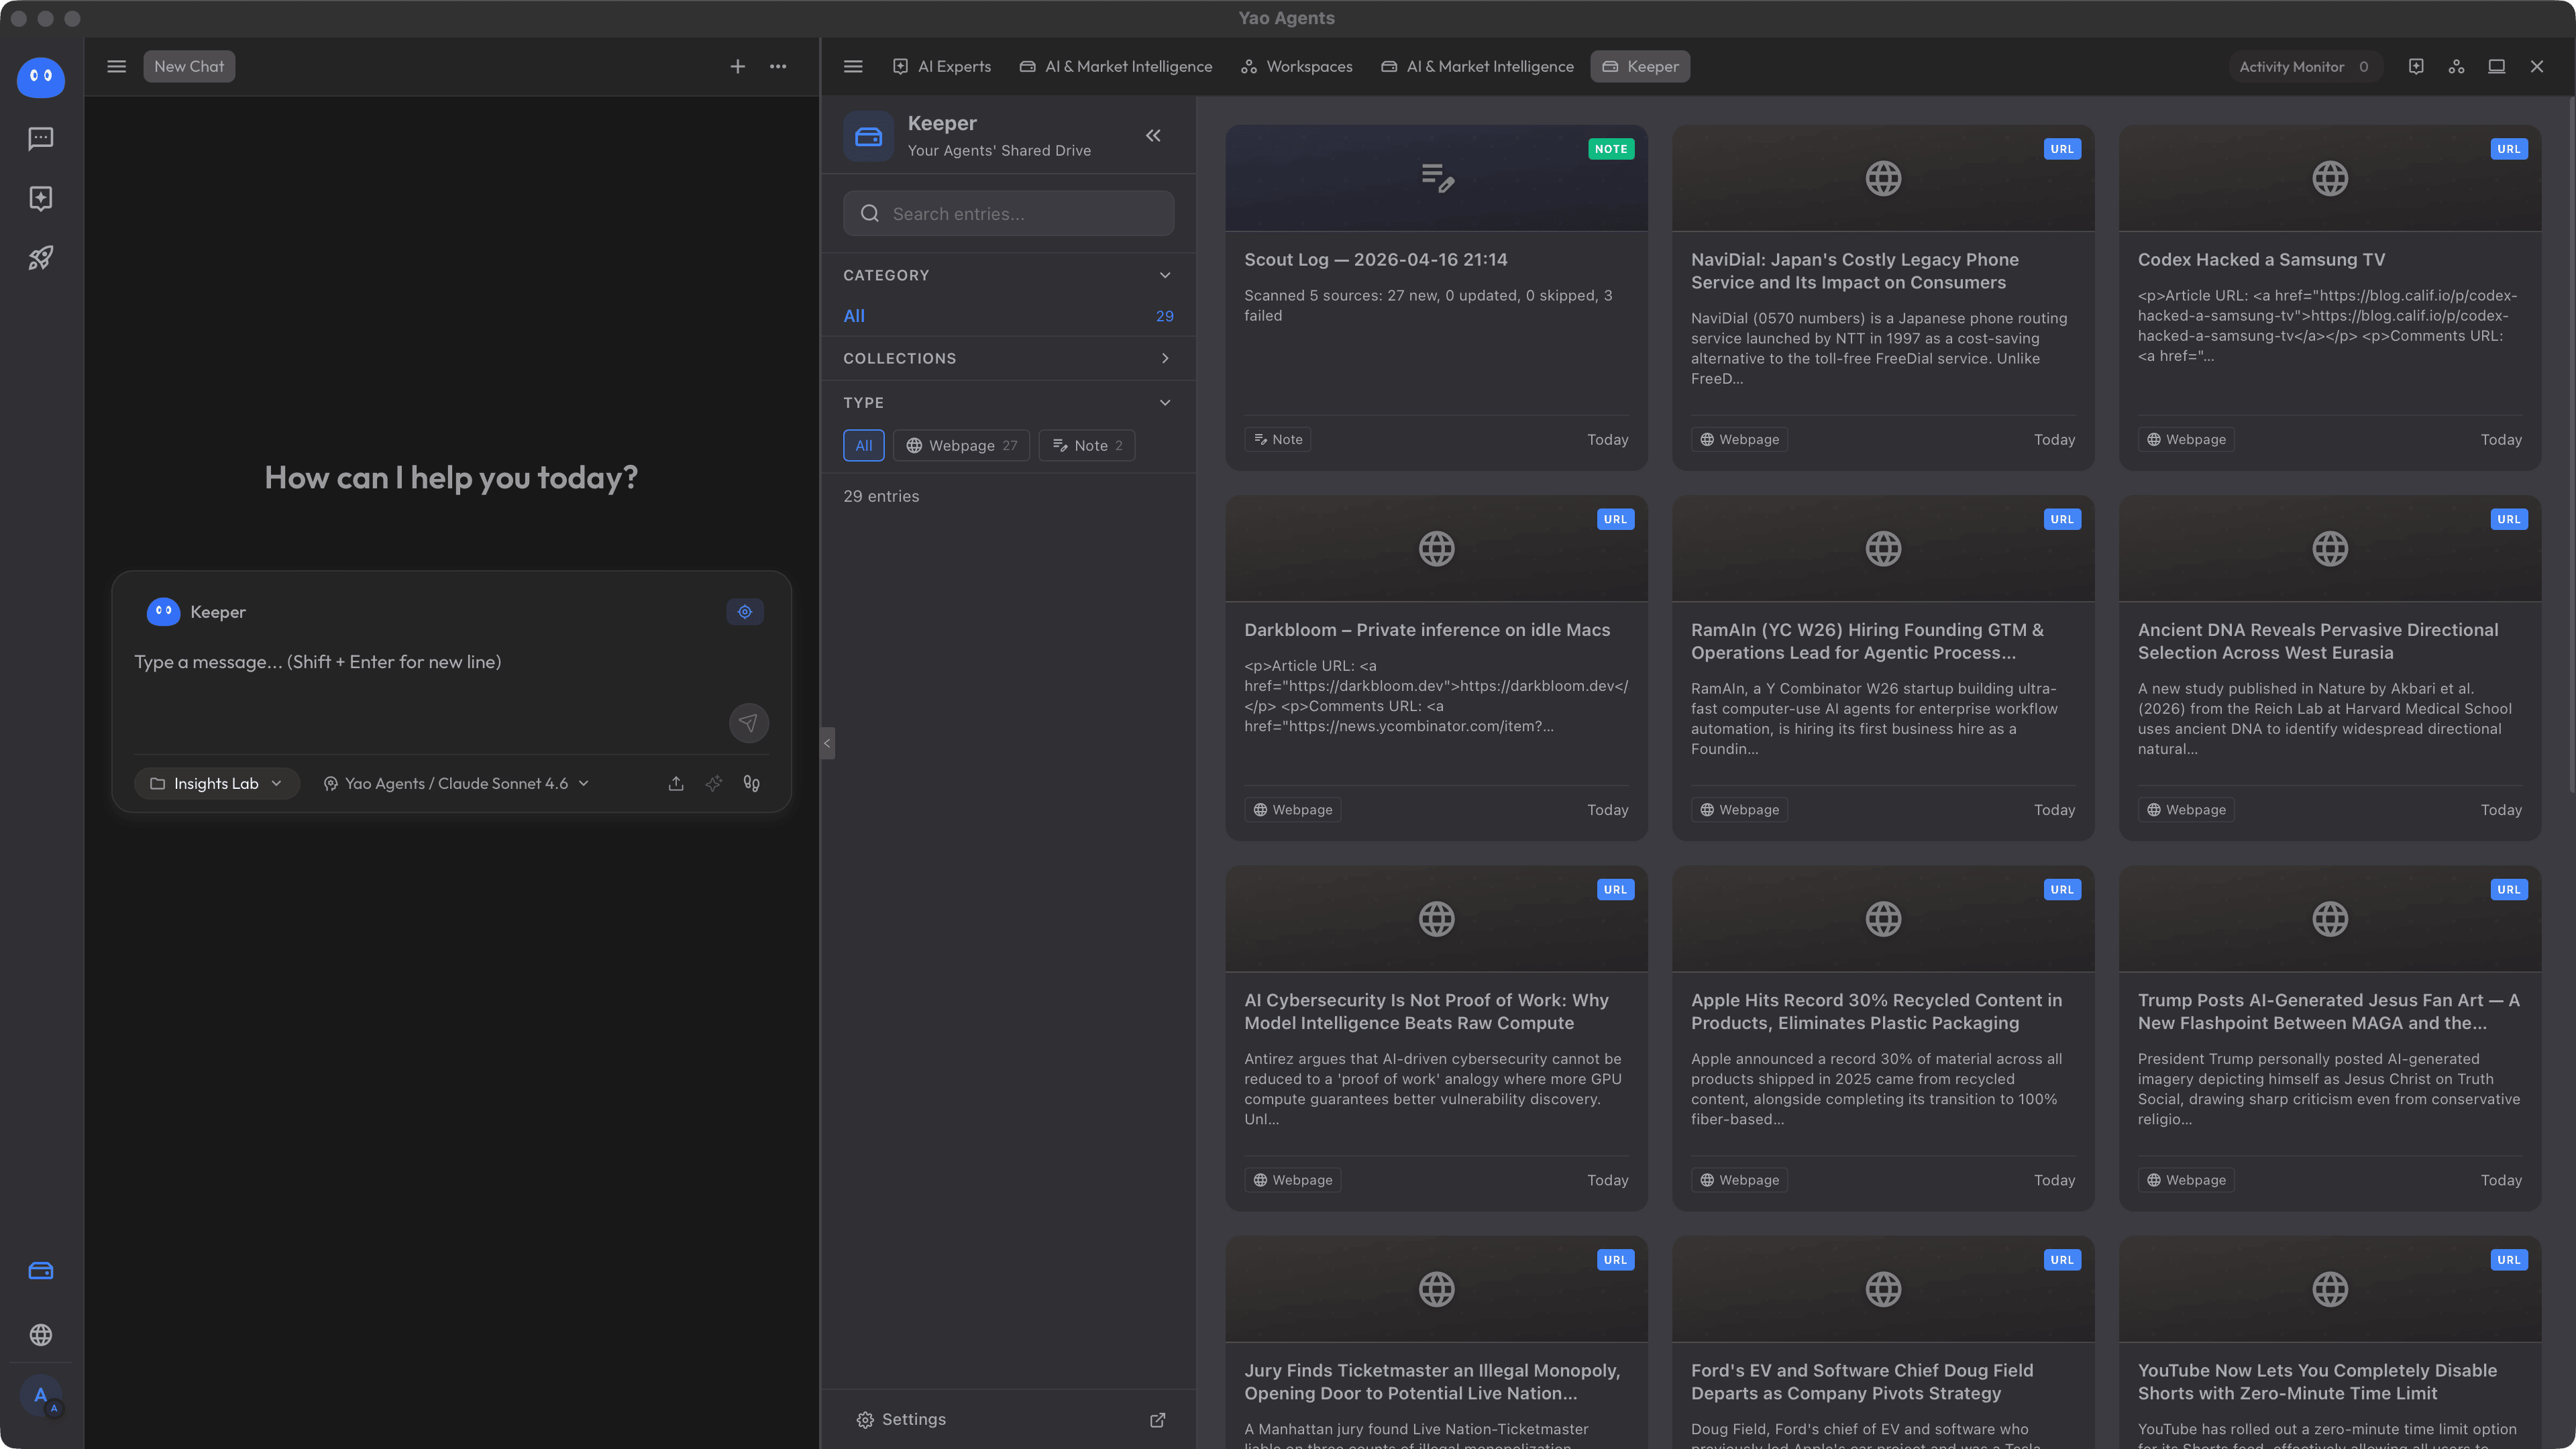The image size is (2576, 1449).
Task: Open the Codex Hacked a Samsung TV entry
Action: pyautogui.click(x=2329, y=298)
